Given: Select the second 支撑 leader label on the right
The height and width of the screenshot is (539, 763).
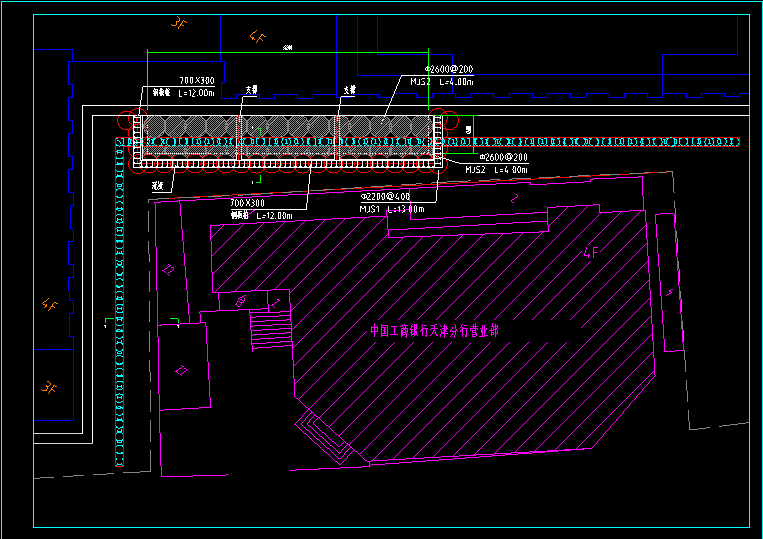Looking at the screenshot, I should click(349, 90).
